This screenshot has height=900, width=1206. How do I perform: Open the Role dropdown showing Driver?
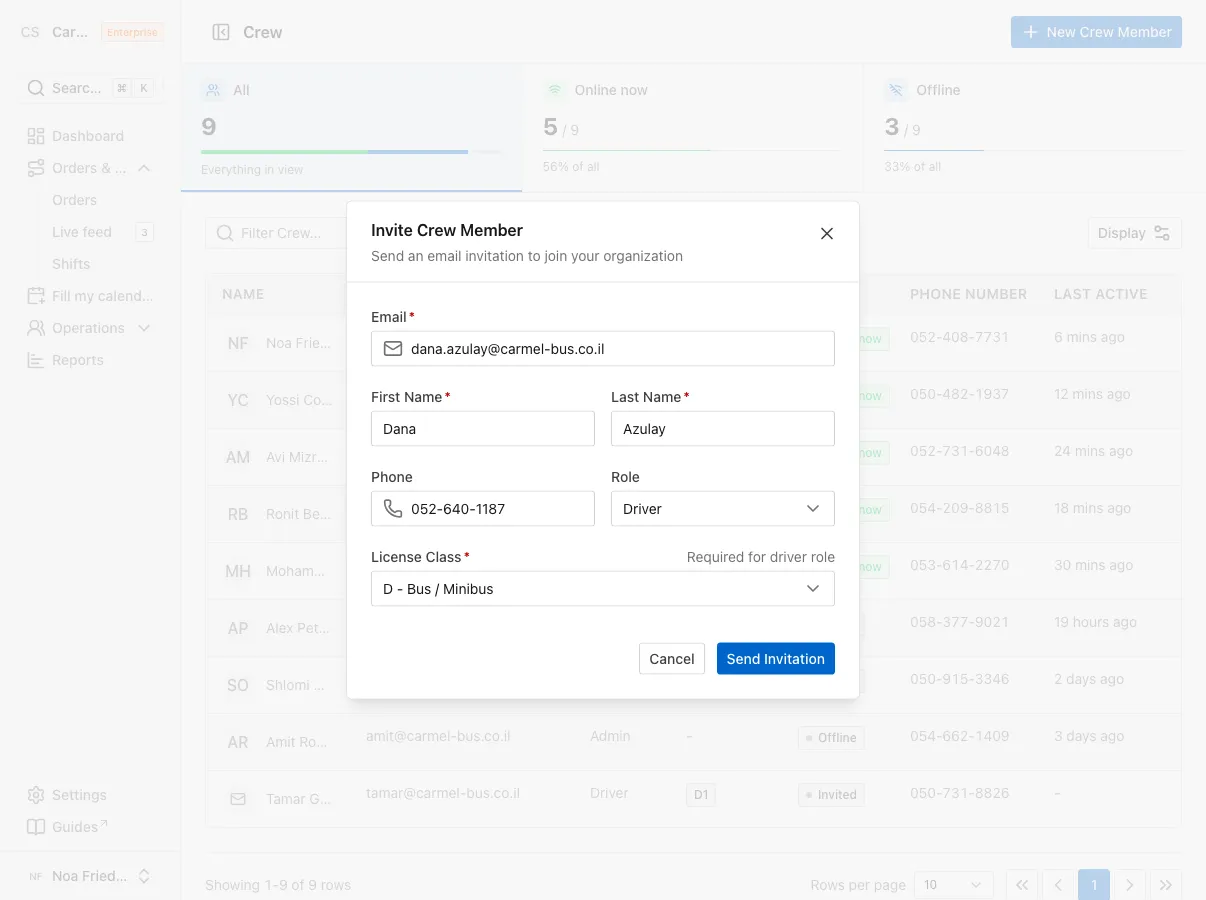(723, 509)
